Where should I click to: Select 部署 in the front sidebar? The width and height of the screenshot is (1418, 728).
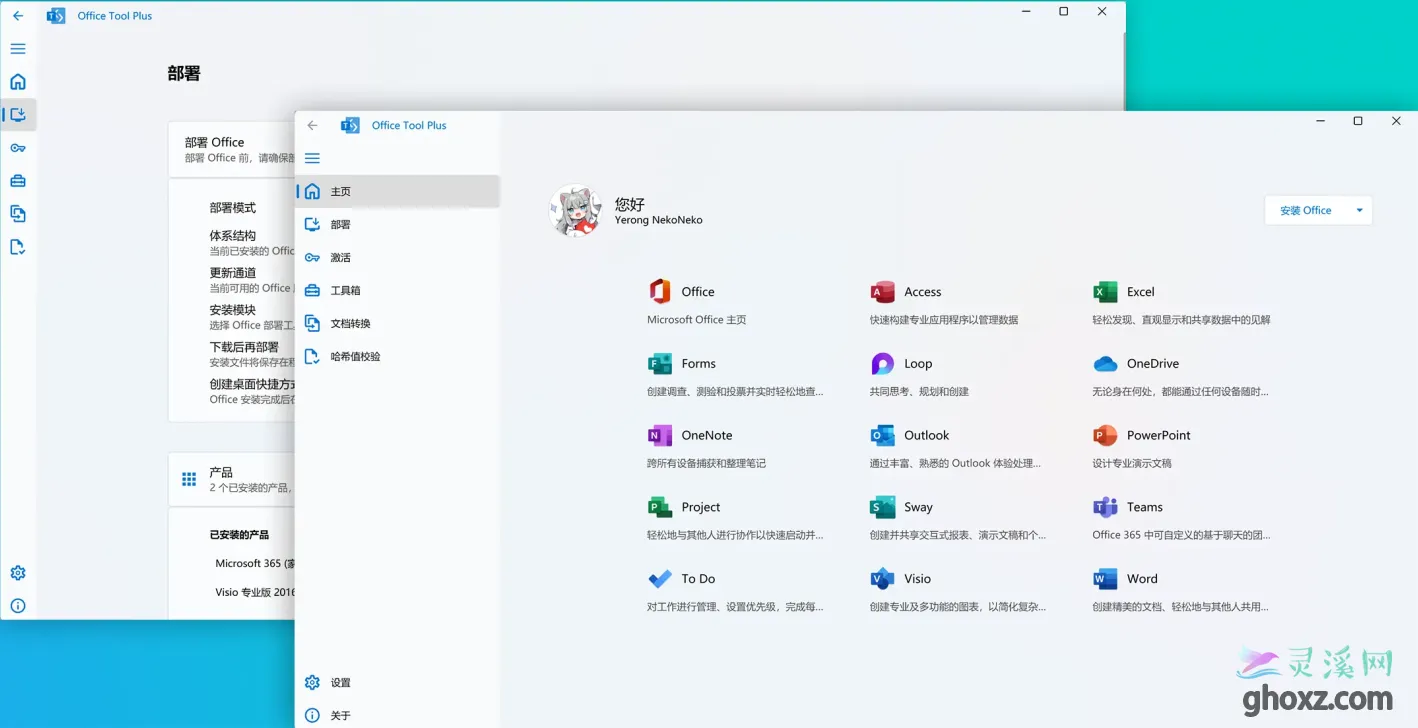398,224
